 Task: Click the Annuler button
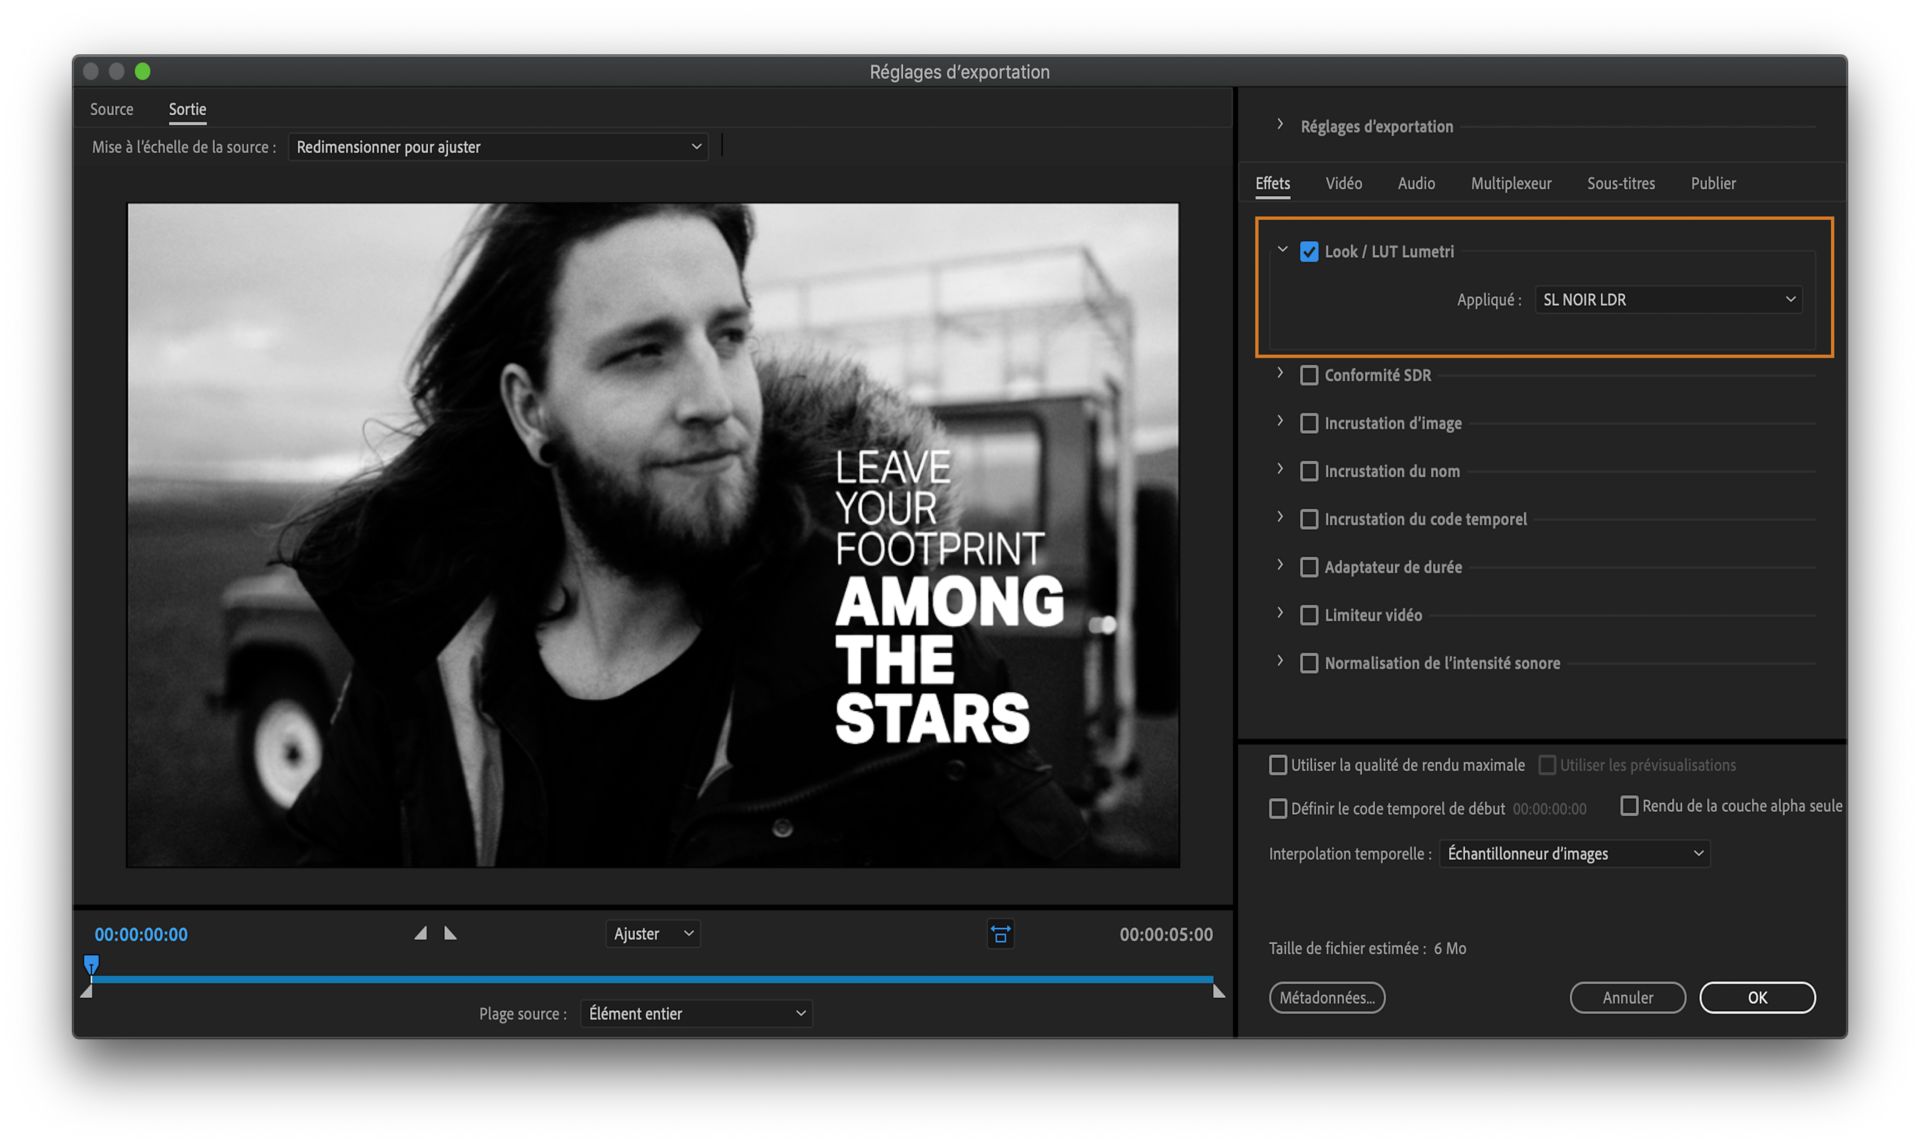1627,998
